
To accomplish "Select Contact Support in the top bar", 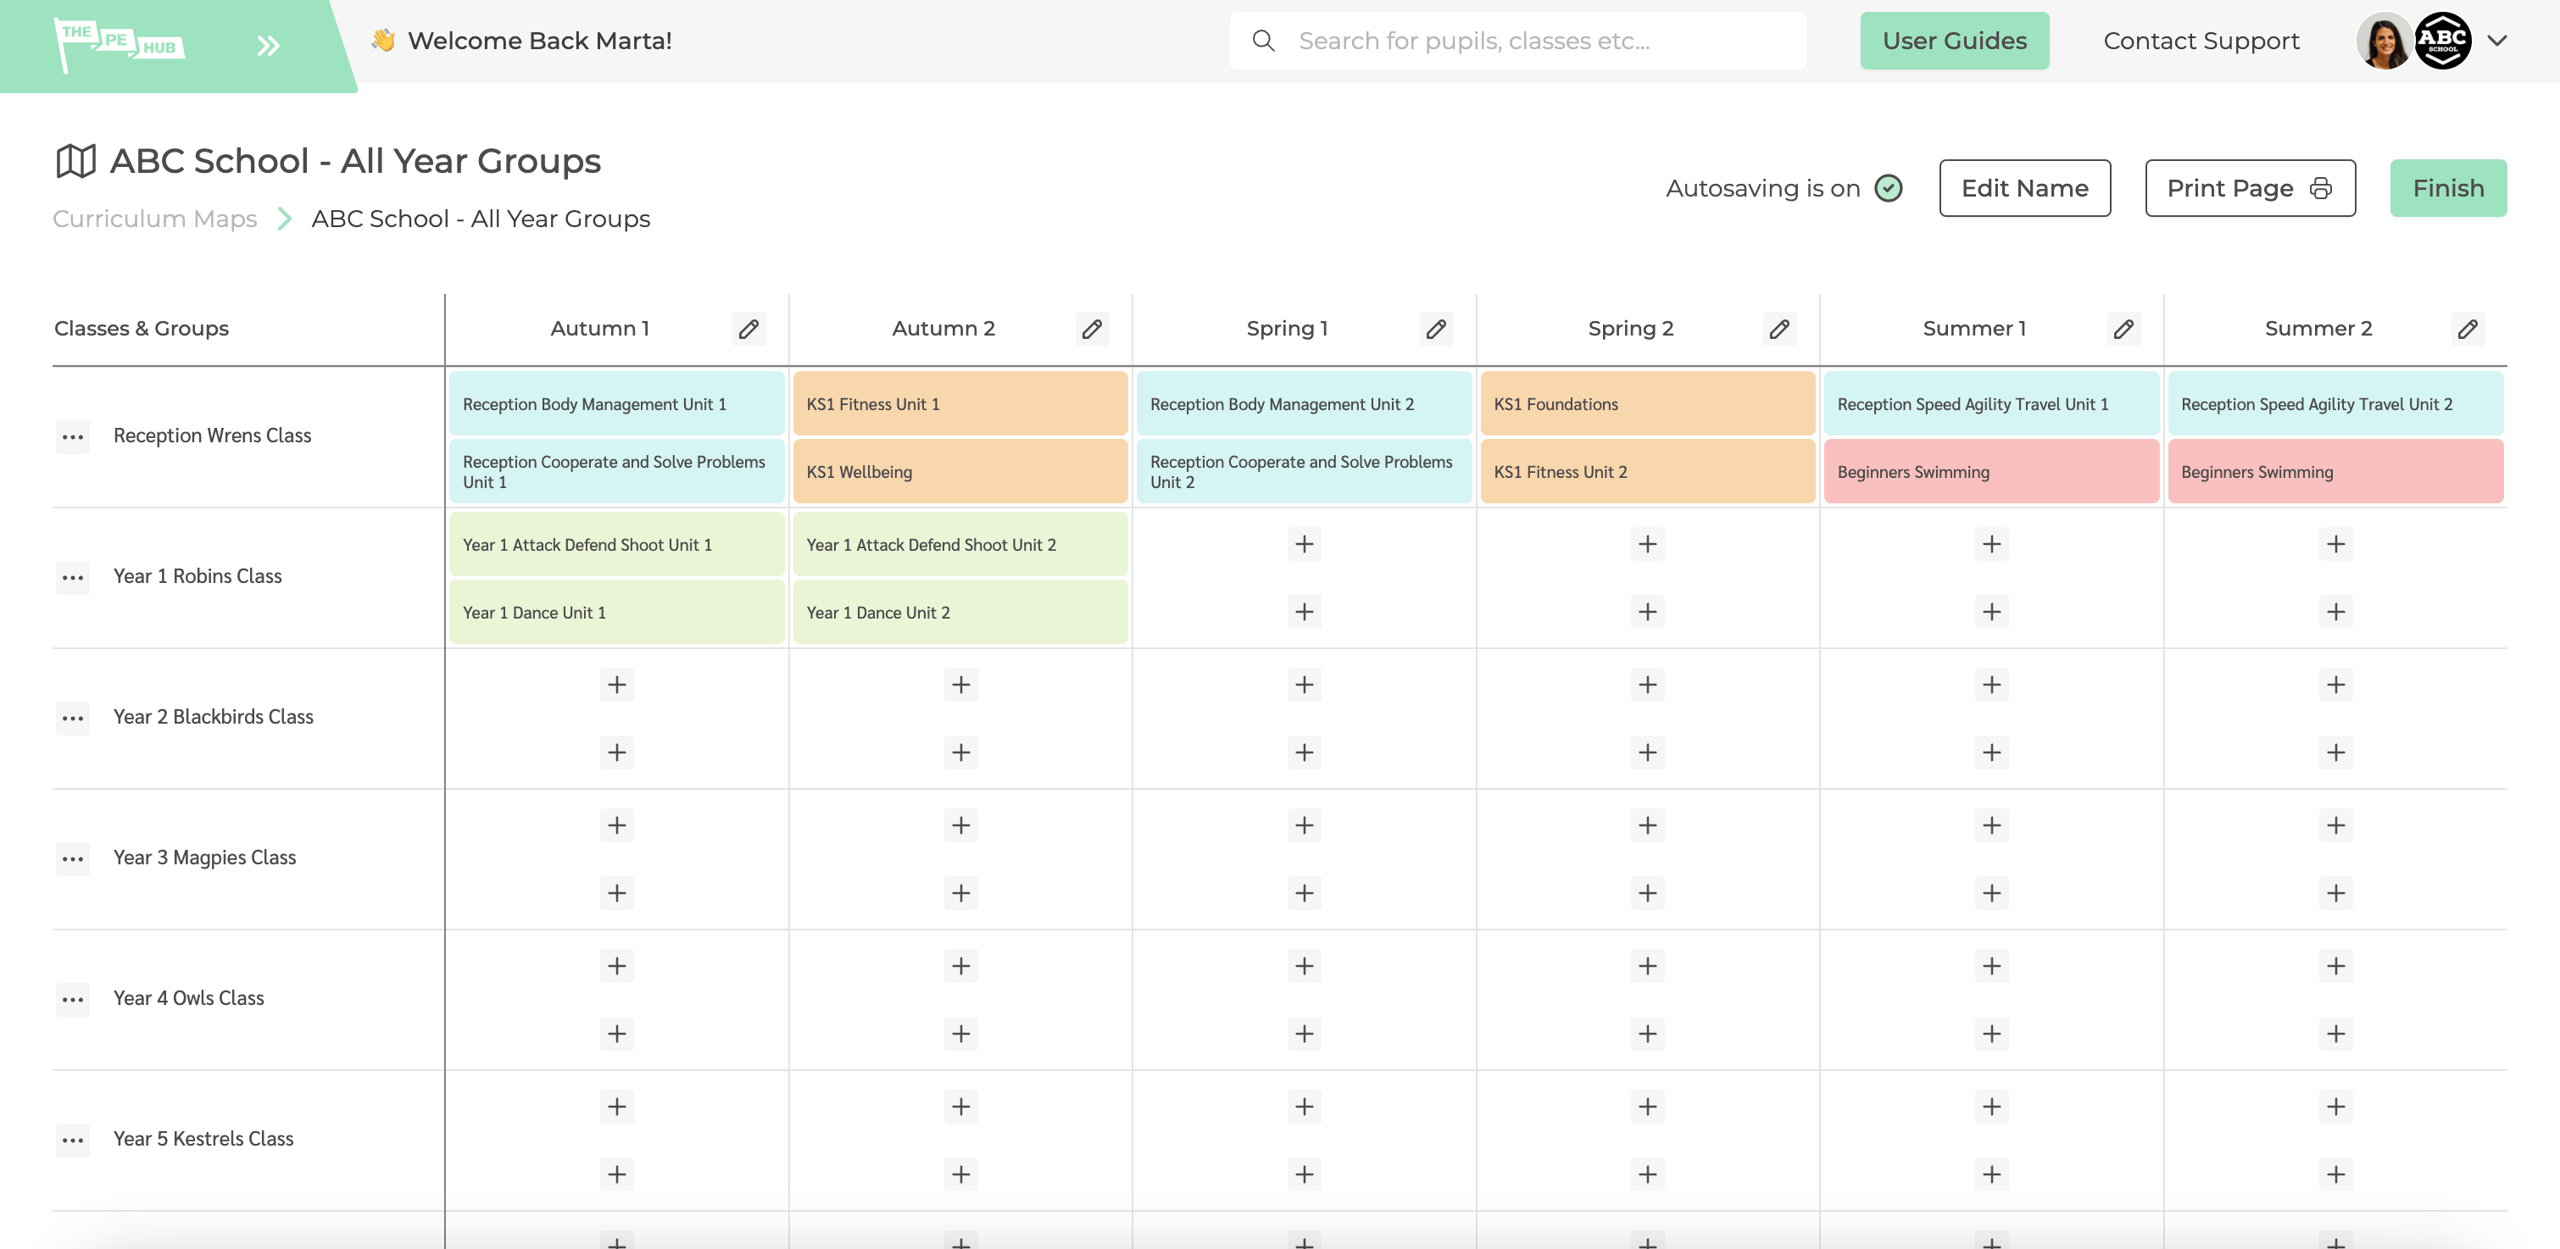I will [x=2200, y=40].
